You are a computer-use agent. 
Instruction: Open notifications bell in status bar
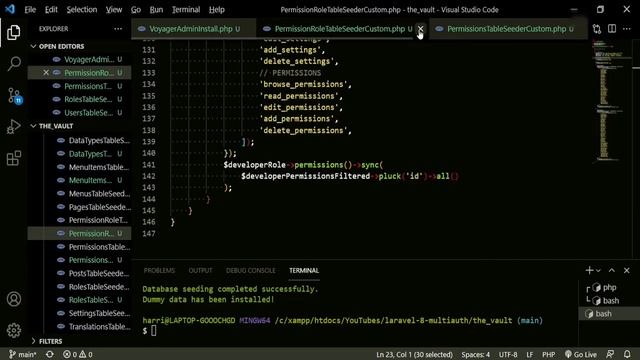[627, 354]
